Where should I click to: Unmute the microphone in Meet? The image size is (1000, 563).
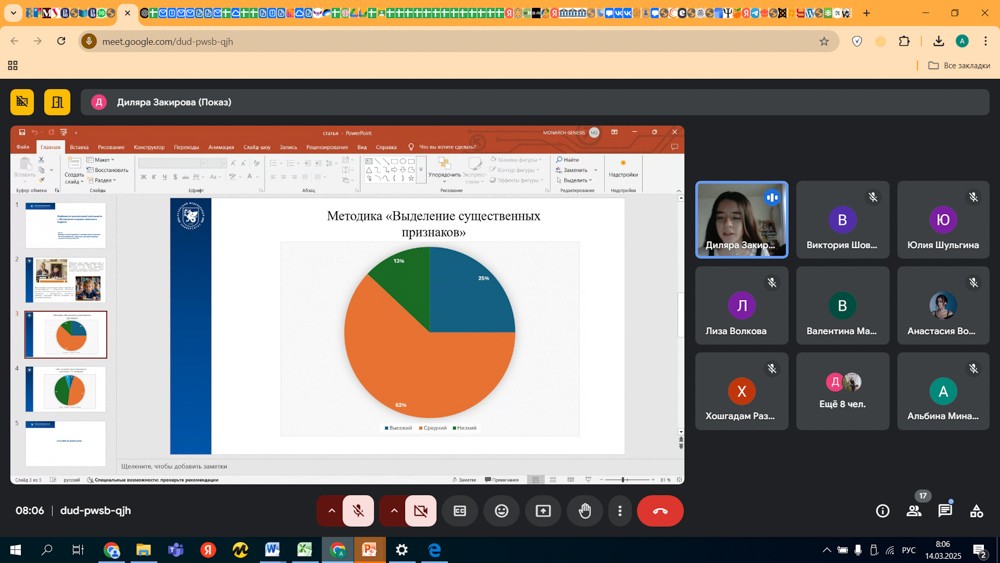click(358, 511)
